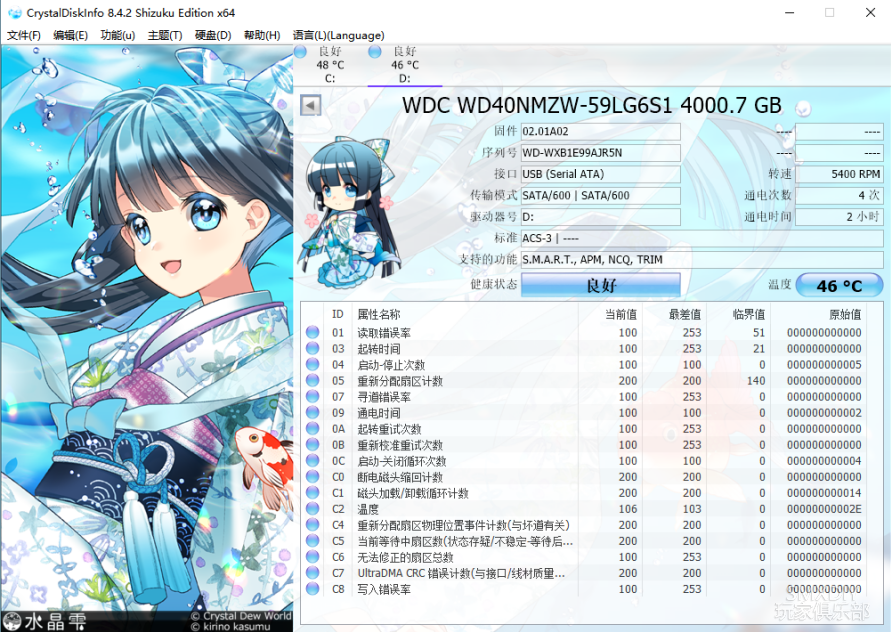Click the 属性名称 column header
This screenshot has width=891, height=632.
click(379, 314)
